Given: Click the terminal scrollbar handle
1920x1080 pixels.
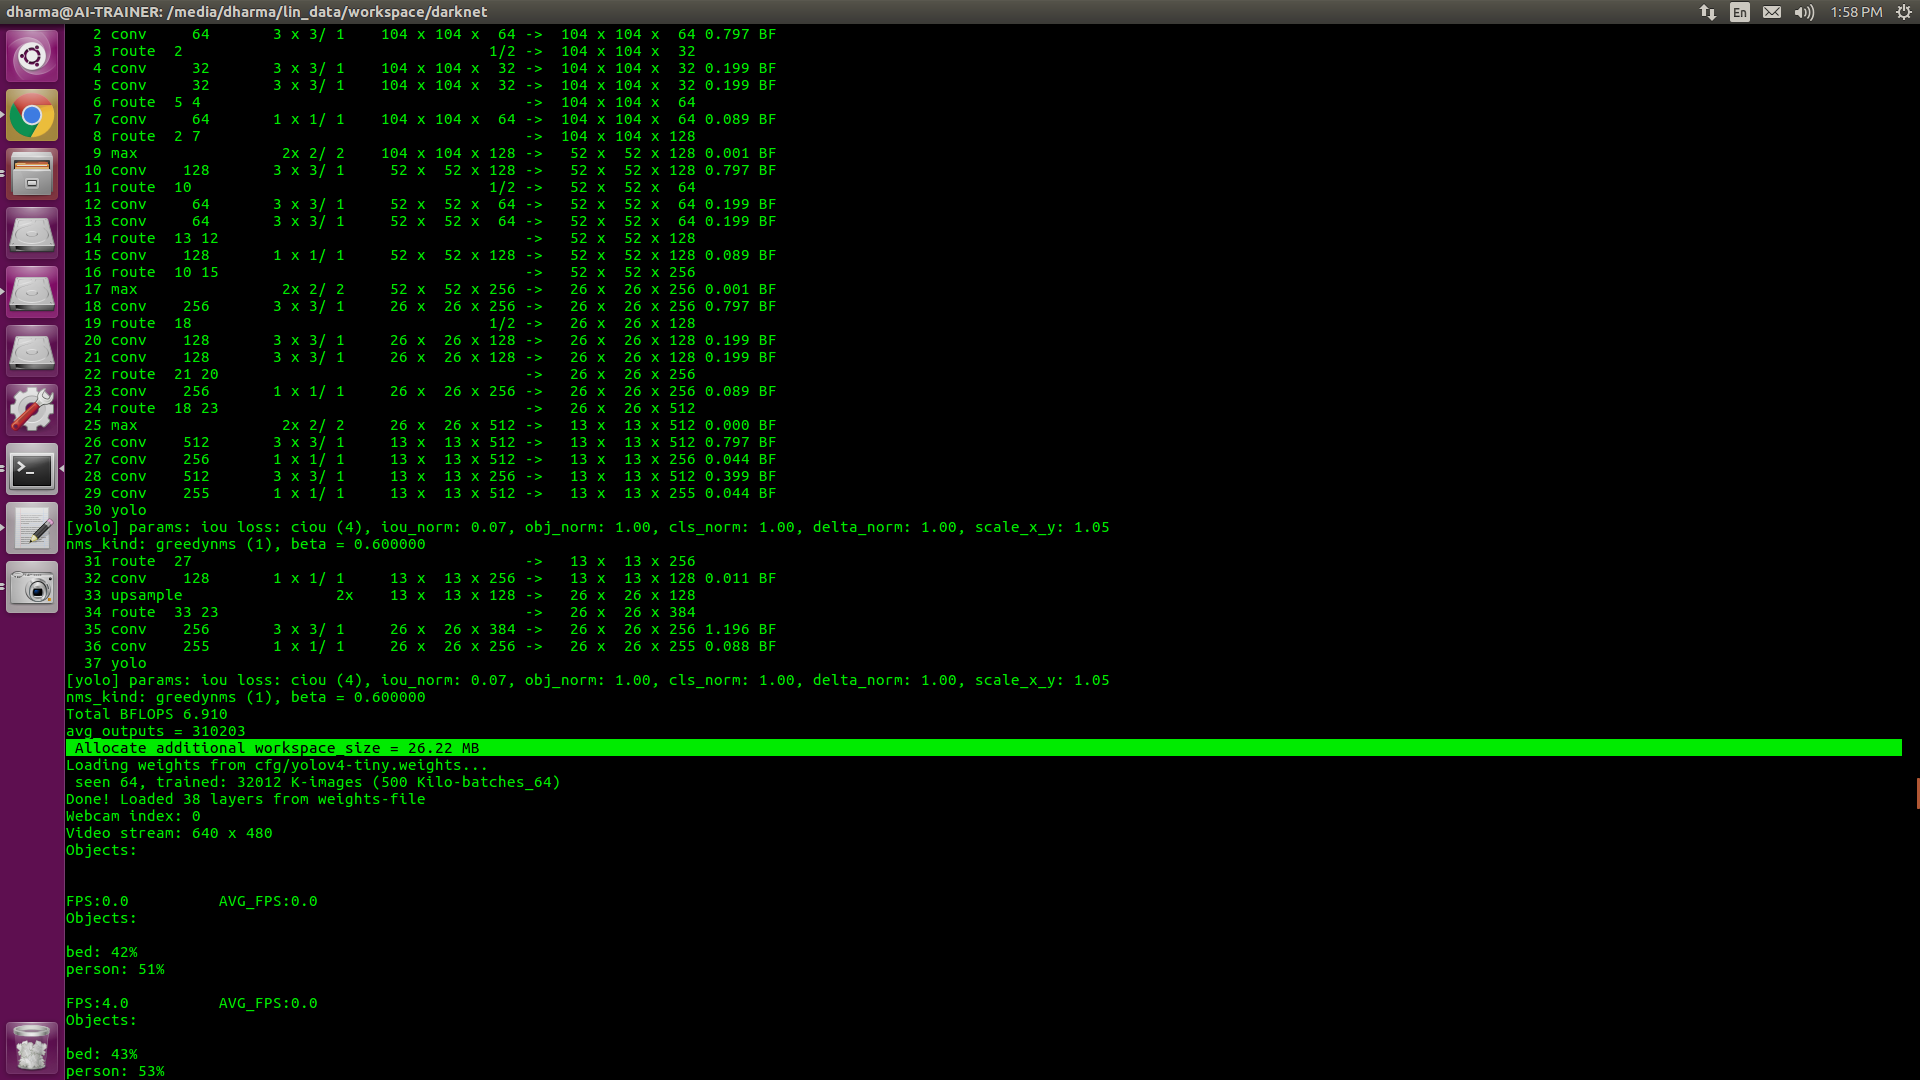Looking at the screenshot, I should (1917, 793).
